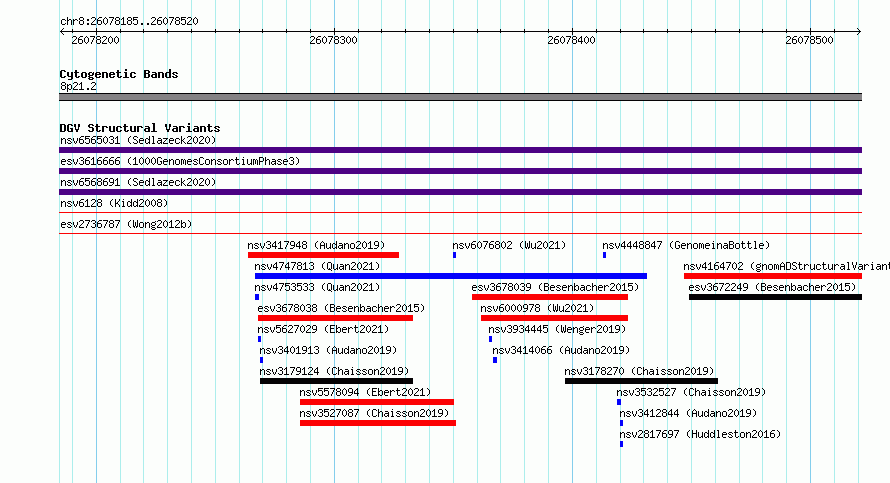Select nsv3412844 (Audano2019) label
This screenshot has width=890, height=483.
click(688, 413)
